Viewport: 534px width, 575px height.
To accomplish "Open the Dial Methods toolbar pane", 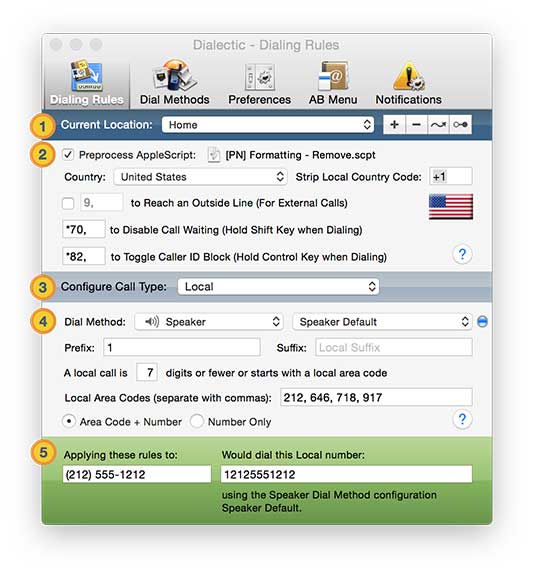I will point(175,83).
